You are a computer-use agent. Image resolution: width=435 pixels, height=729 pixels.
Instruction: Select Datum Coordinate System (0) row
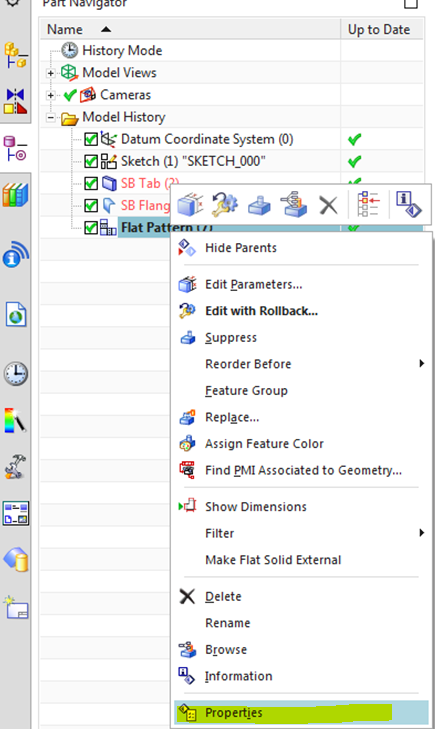[x=207, y=139]
